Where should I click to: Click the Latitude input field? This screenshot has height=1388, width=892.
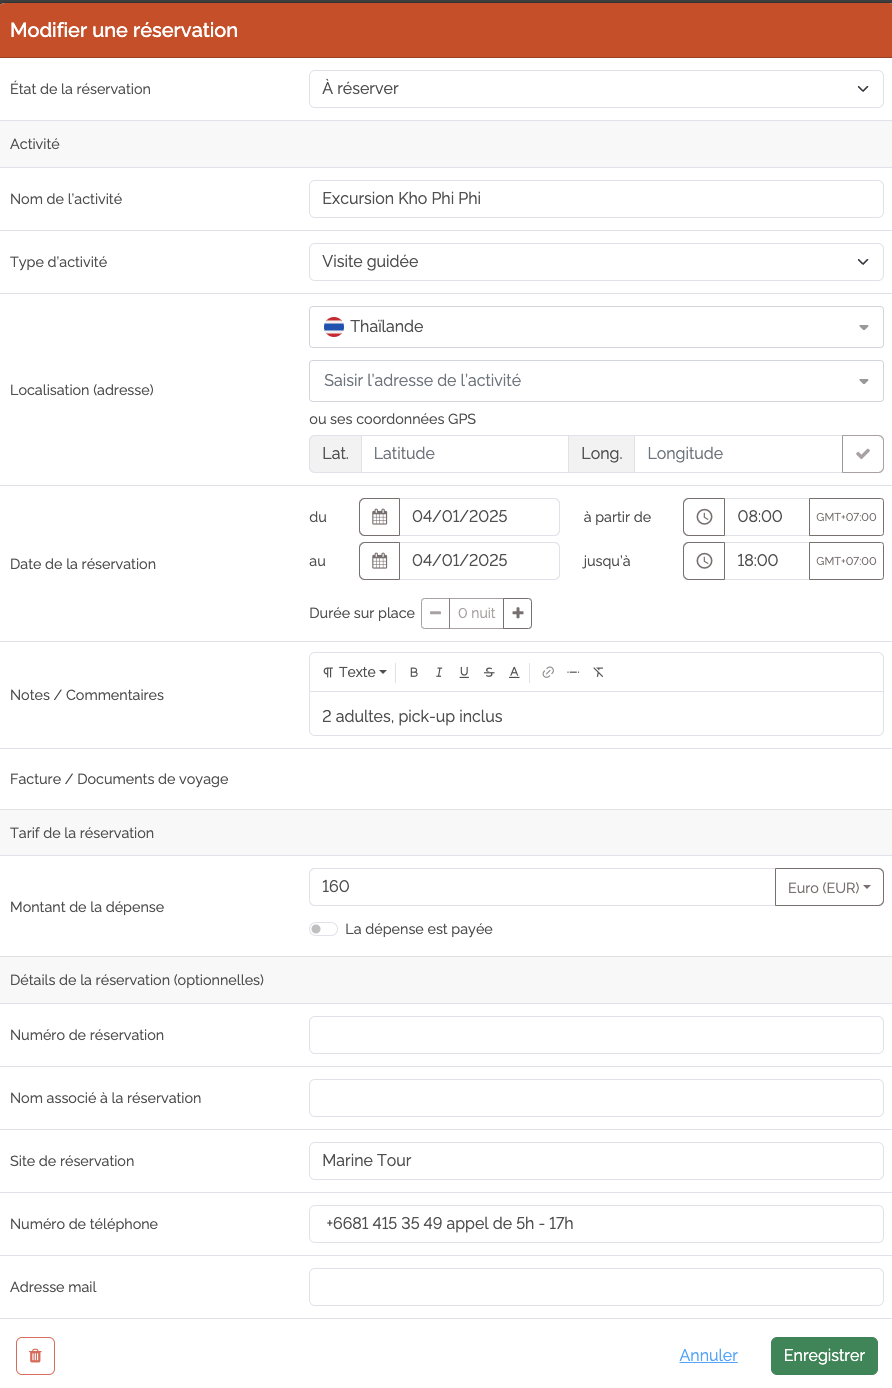pyautogui.click(x=465, y=454)
